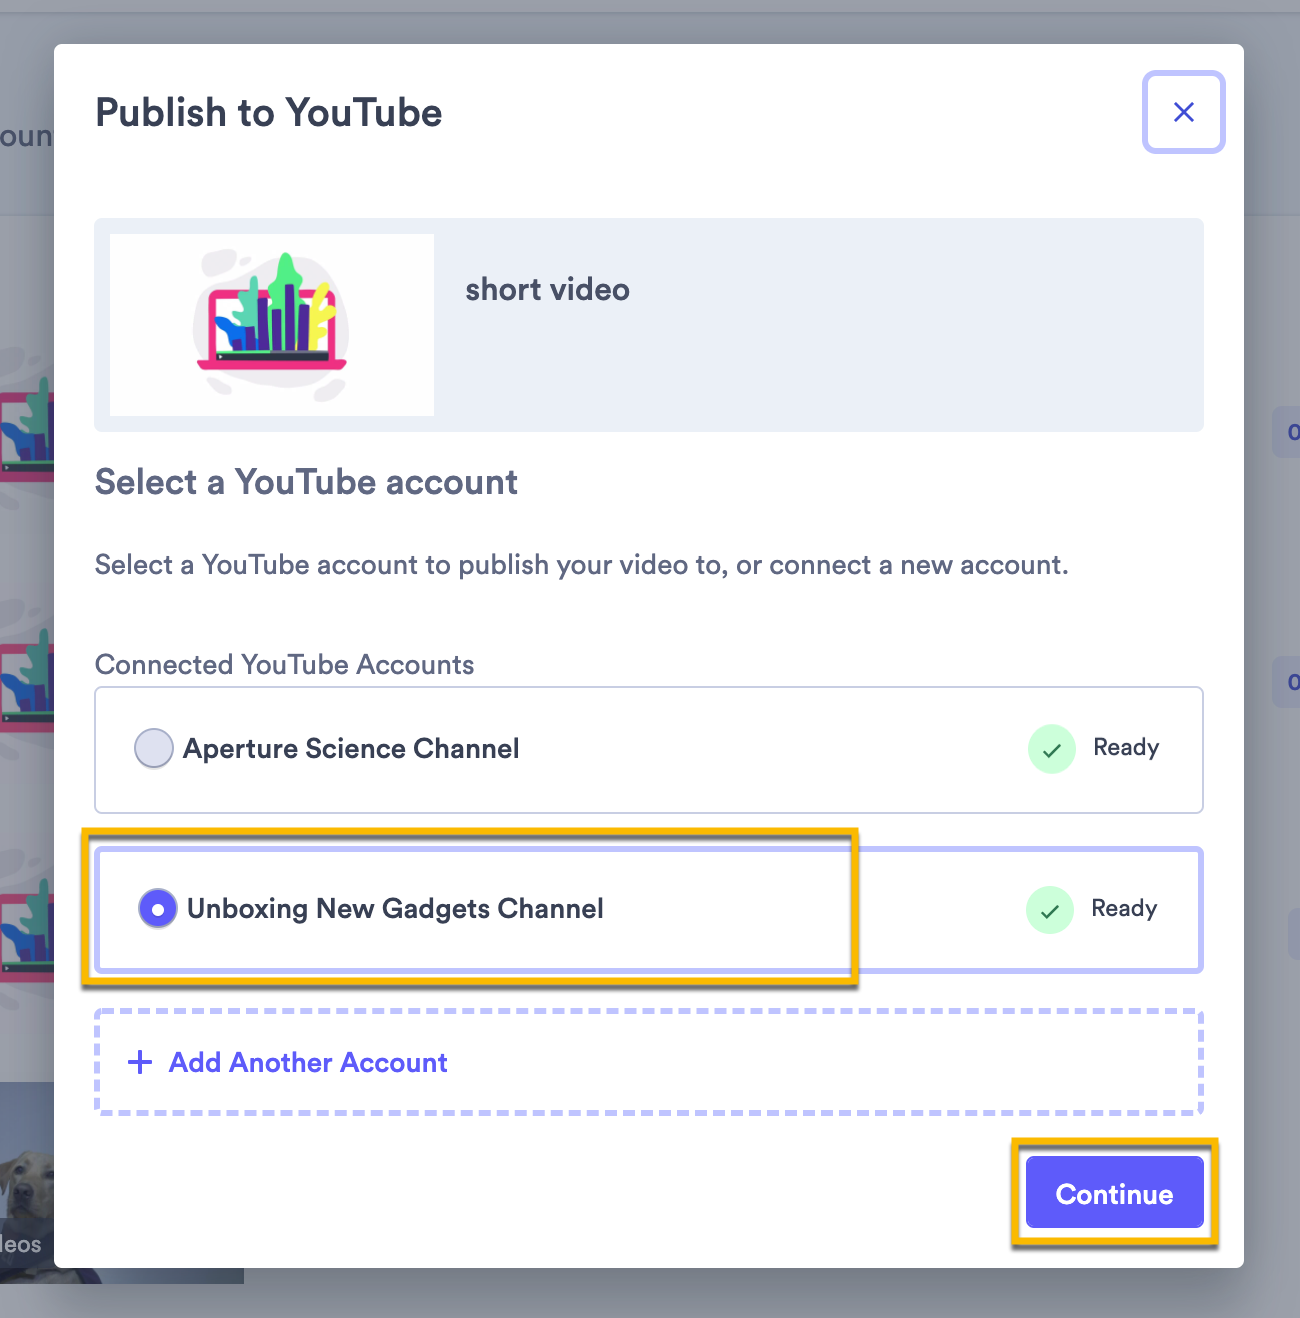The image size is (1300, 1318).
Task: Click the dog photo thumbnail behind the dialog
Action: point(26,1182)
